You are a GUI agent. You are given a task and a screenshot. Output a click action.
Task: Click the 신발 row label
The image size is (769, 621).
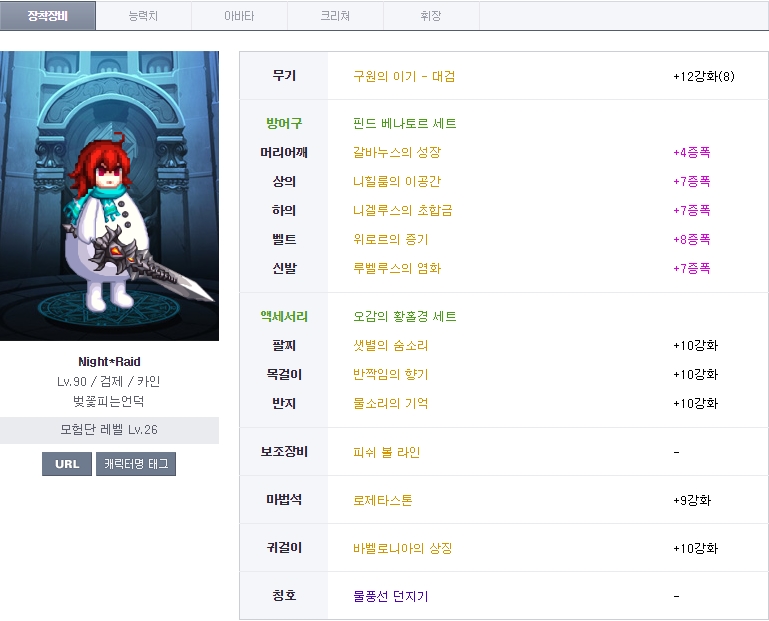click(x=284, y=268)
